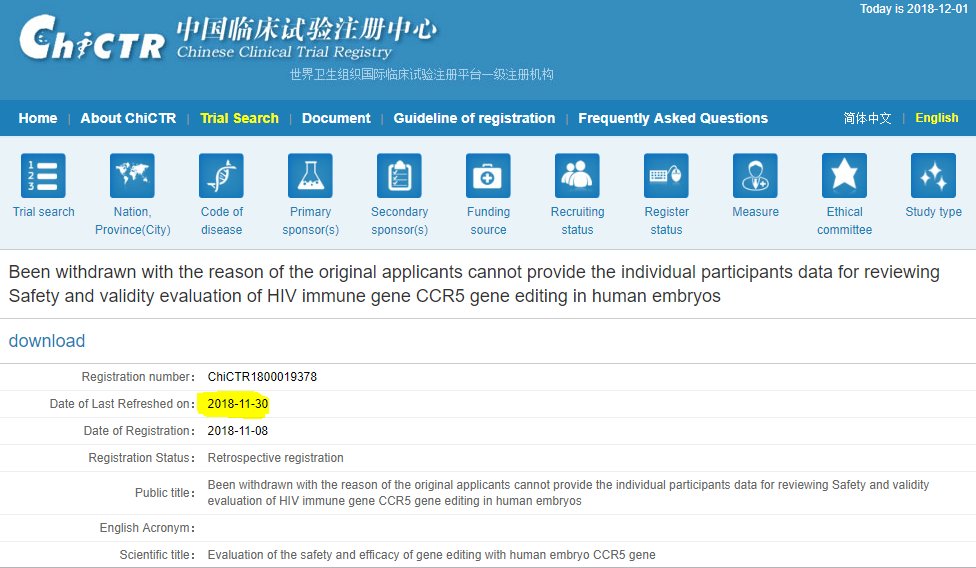Switch language to English
Viewport: 976px width, 568px height.
click(937, 118)
